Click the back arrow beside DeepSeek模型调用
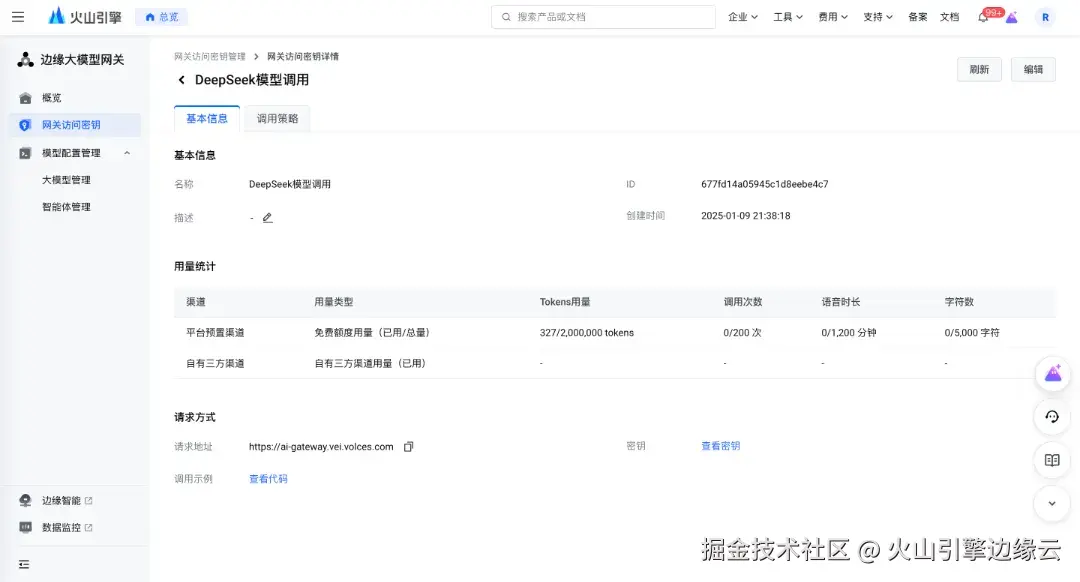Screen dimensions: 1080x582 point(181,80)
